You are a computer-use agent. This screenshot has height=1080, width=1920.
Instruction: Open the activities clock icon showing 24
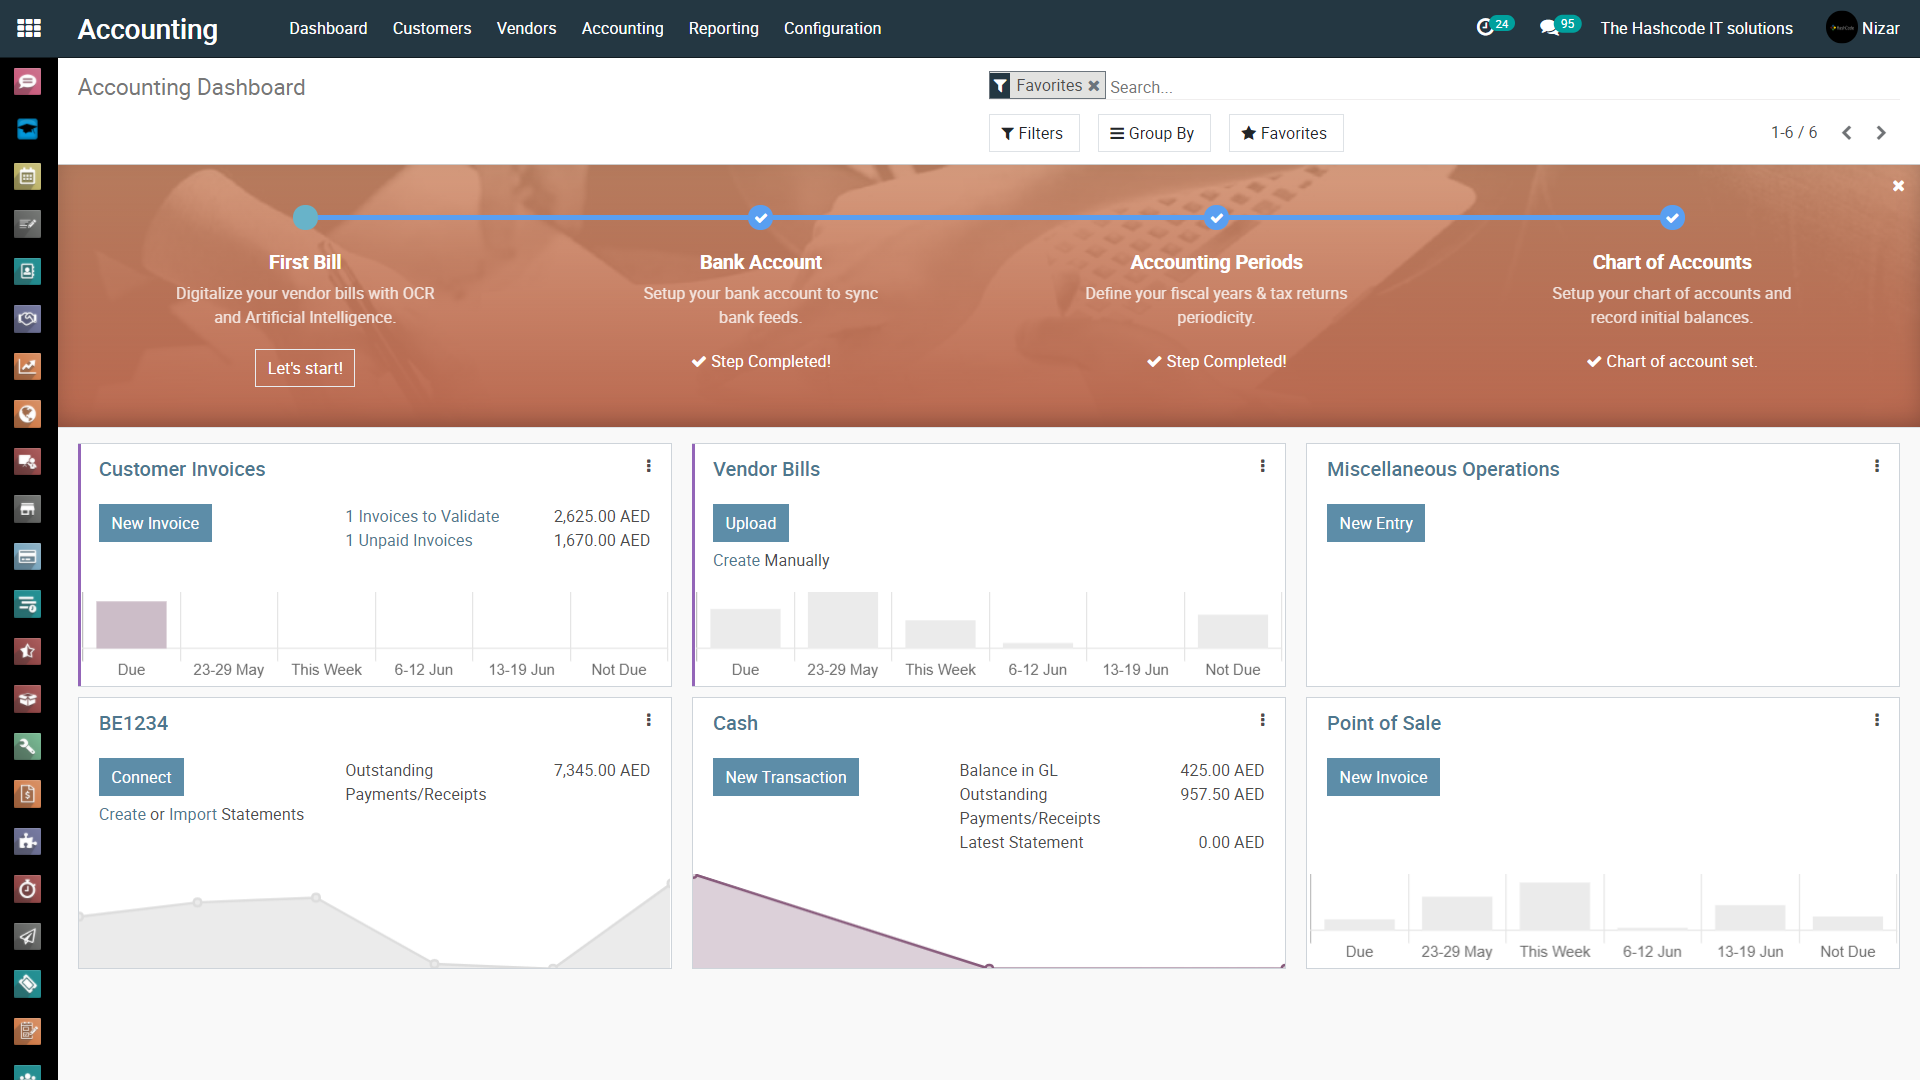(1487, 28)
